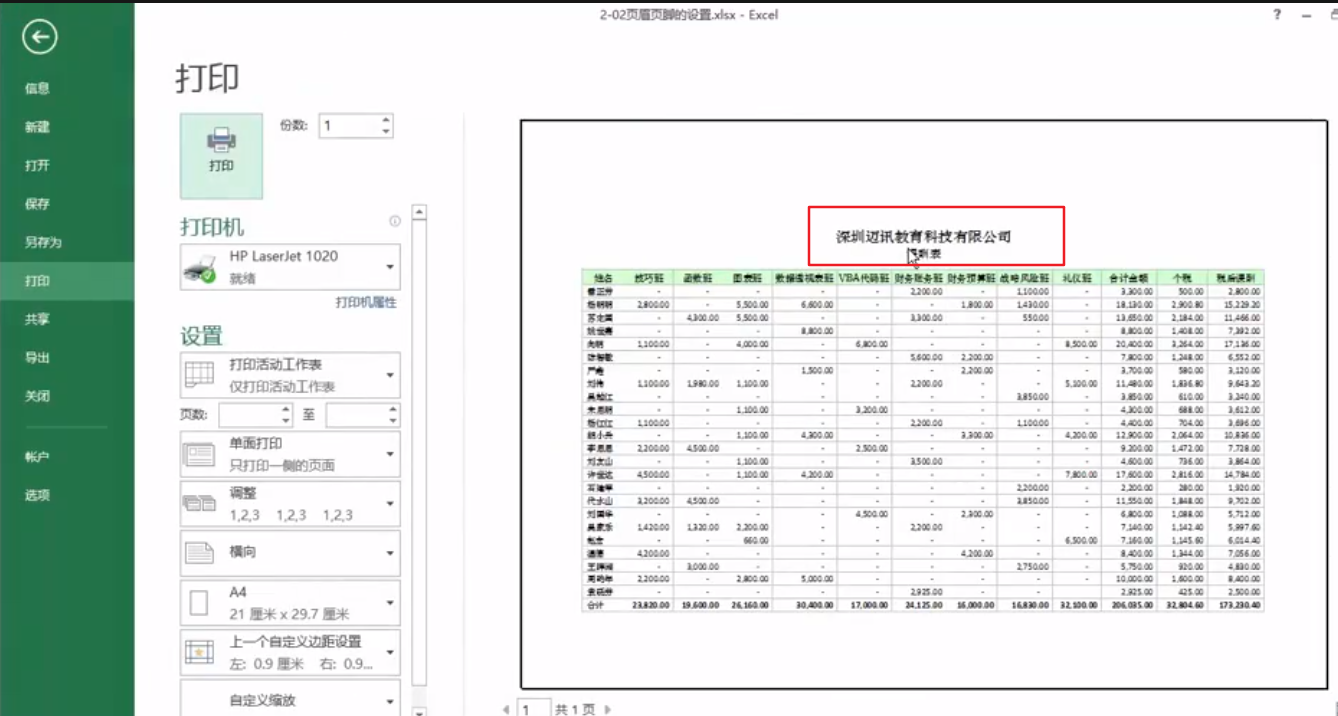Go to next page in preview
Screen dimensions: 1338x716
point(607,709)
